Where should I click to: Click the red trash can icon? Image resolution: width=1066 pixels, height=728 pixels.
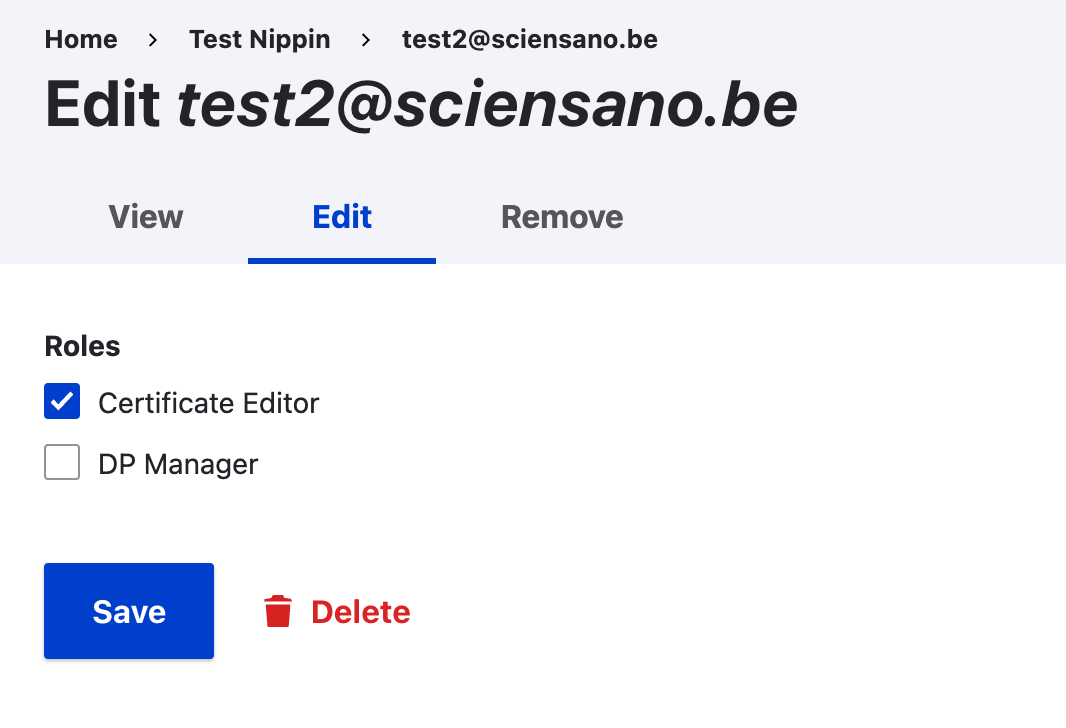(x=278, y=611)
